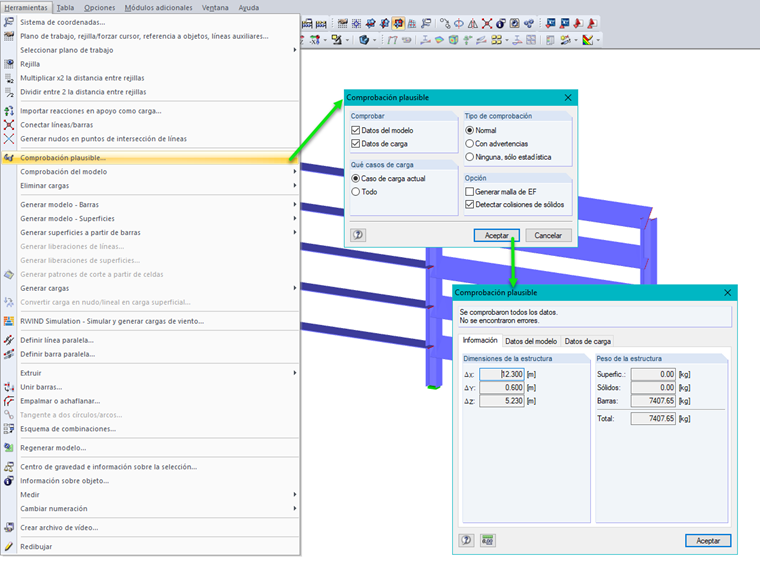Click the RWIND Simulation menu icon
This screenshot has width=760, height=570.
click(9, 321)
